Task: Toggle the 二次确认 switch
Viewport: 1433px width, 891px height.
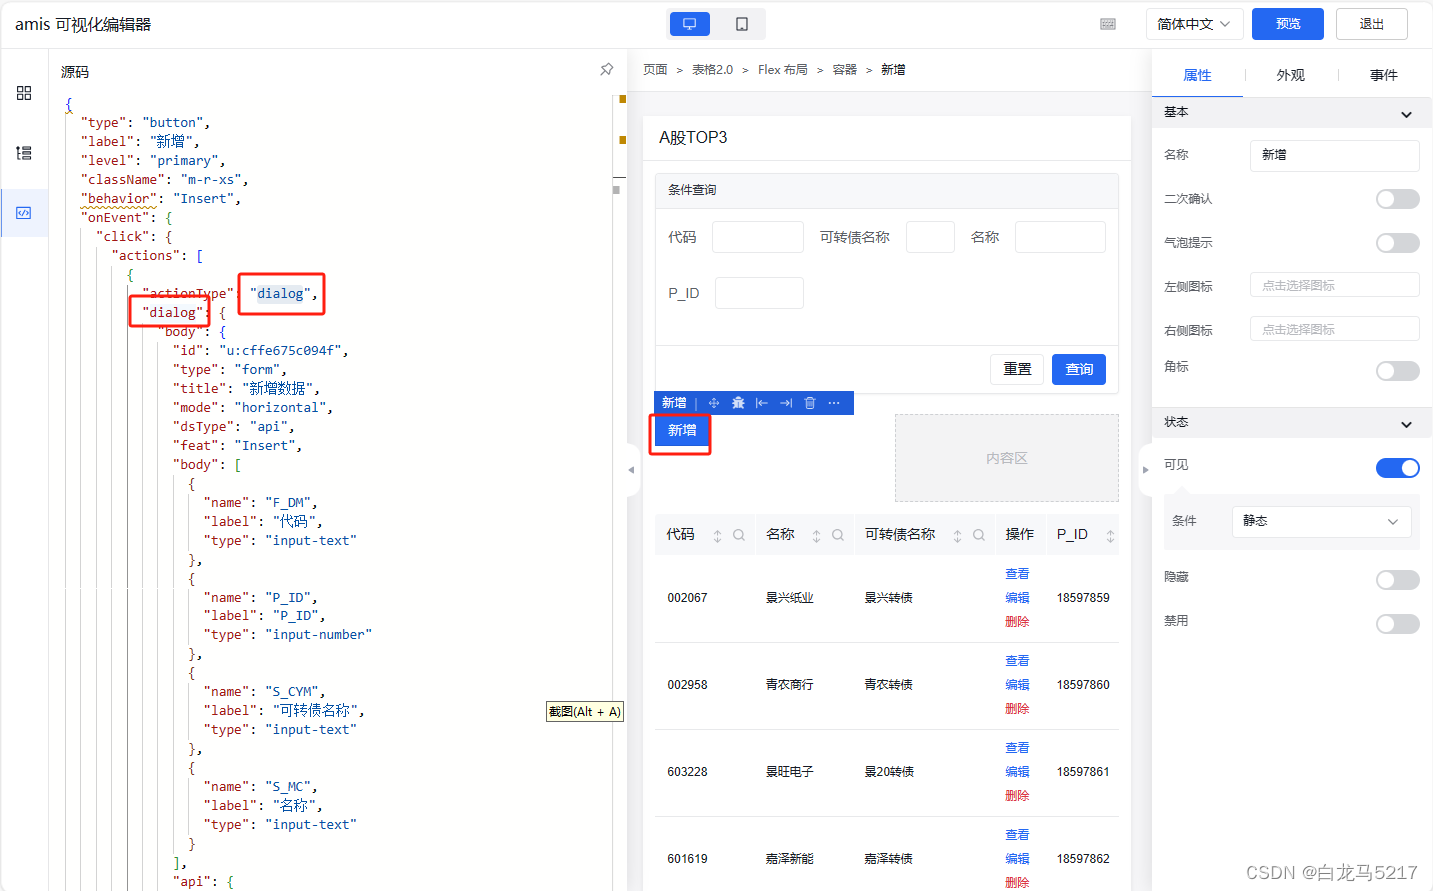Action: tap(1397, 199)
